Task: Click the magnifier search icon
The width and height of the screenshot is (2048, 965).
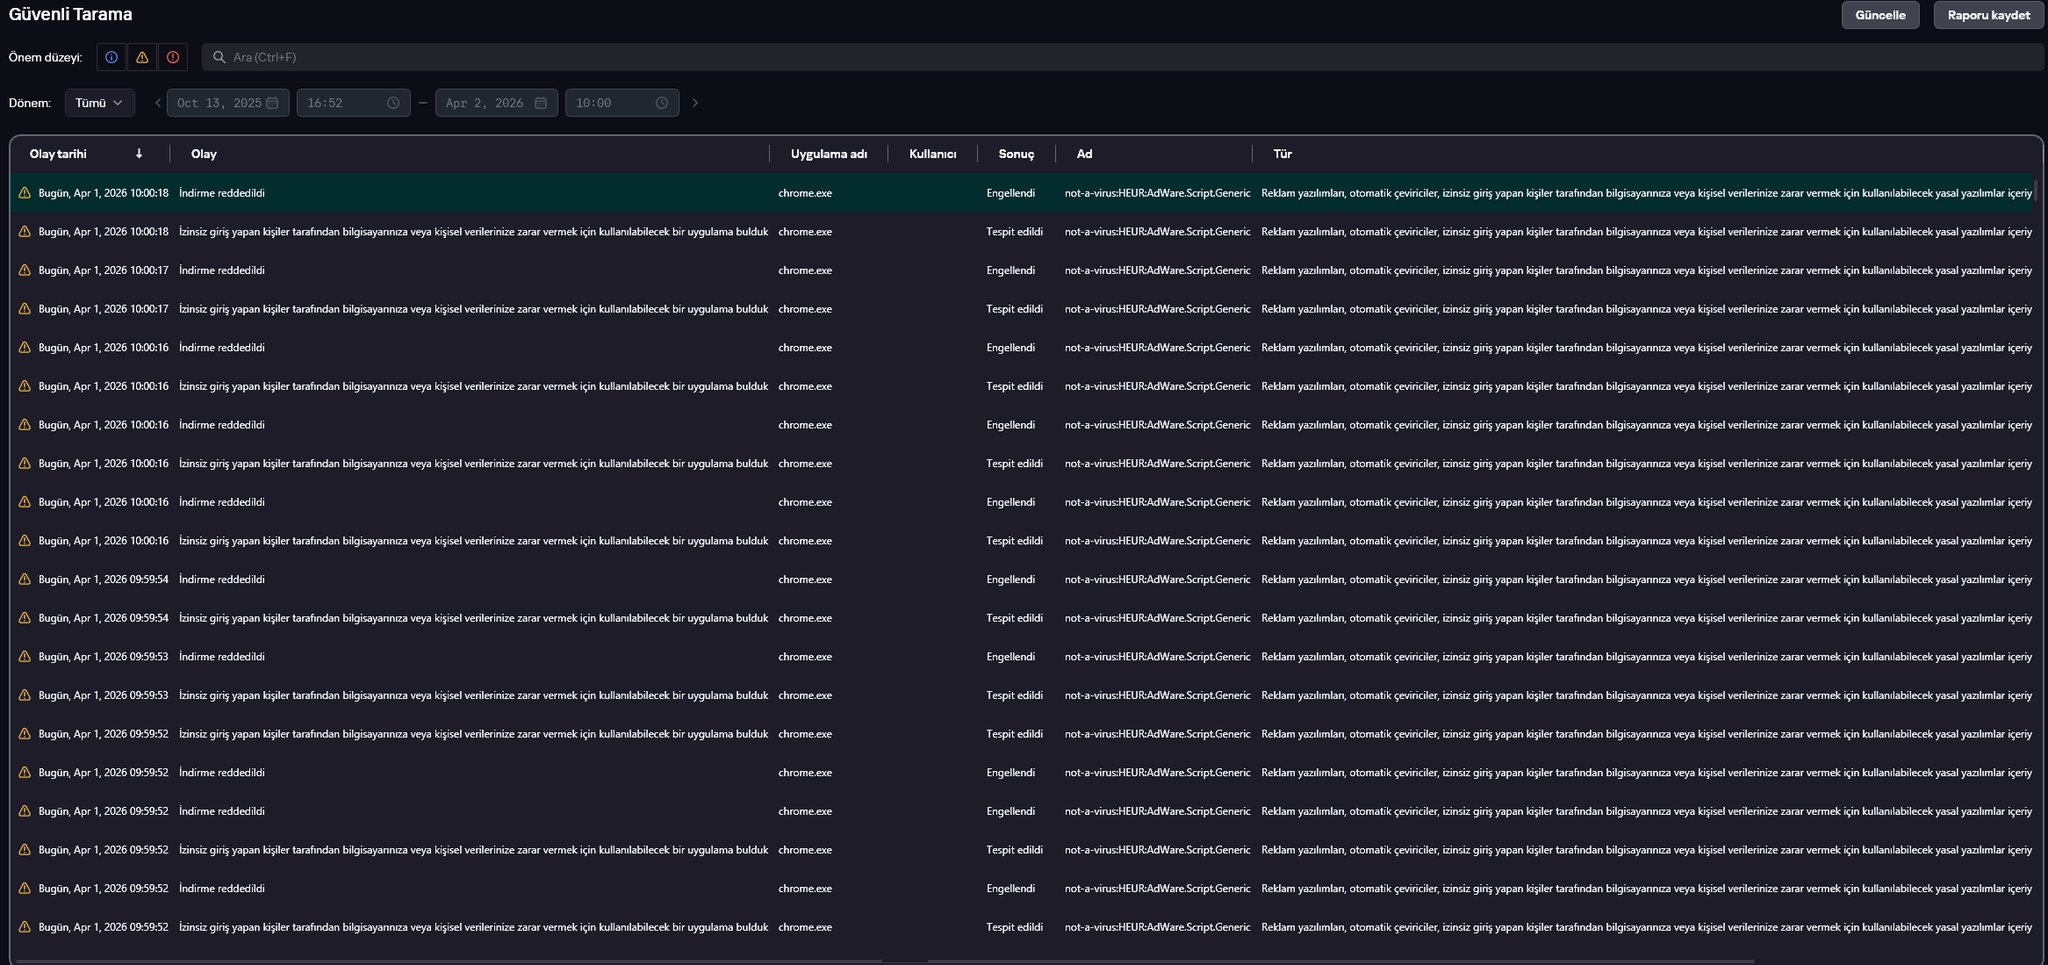Action: pos(219,57)
